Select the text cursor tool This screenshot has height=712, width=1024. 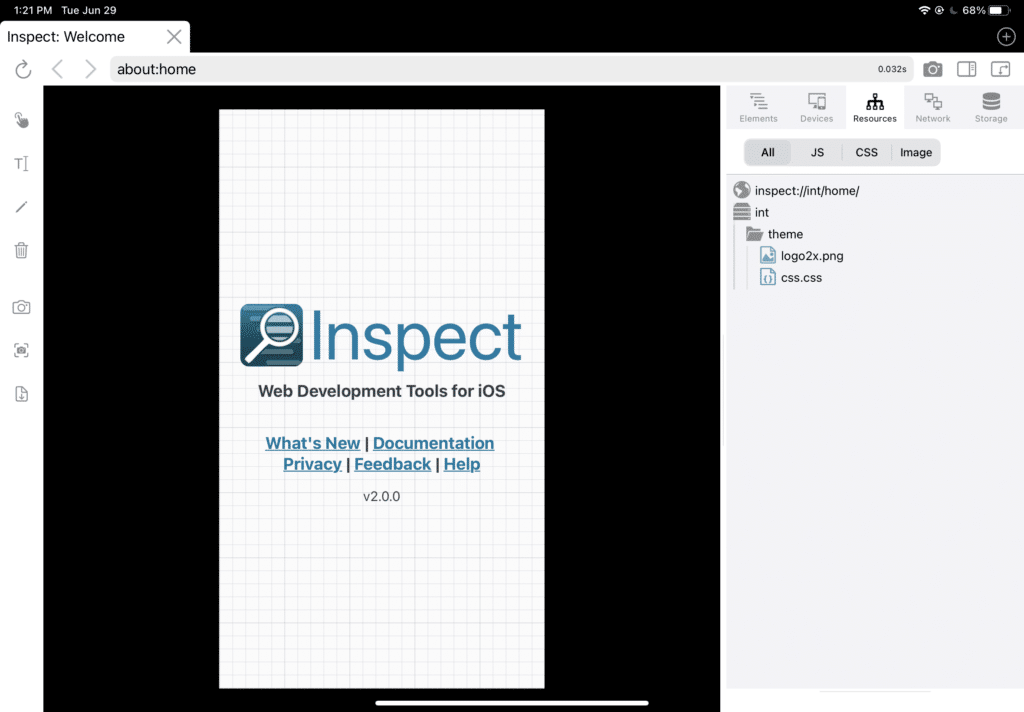coord(21,164)
